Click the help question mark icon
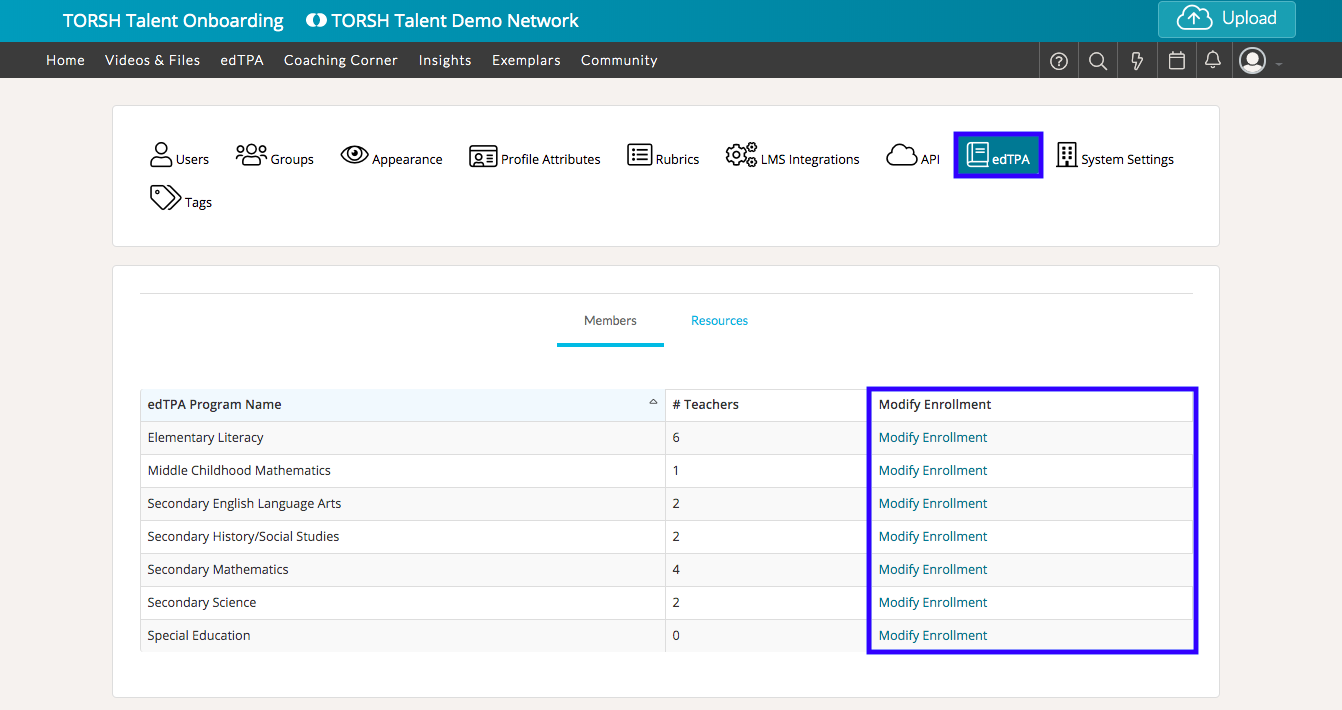Viewport: 1342px width, 710px height. point(1059,61)
